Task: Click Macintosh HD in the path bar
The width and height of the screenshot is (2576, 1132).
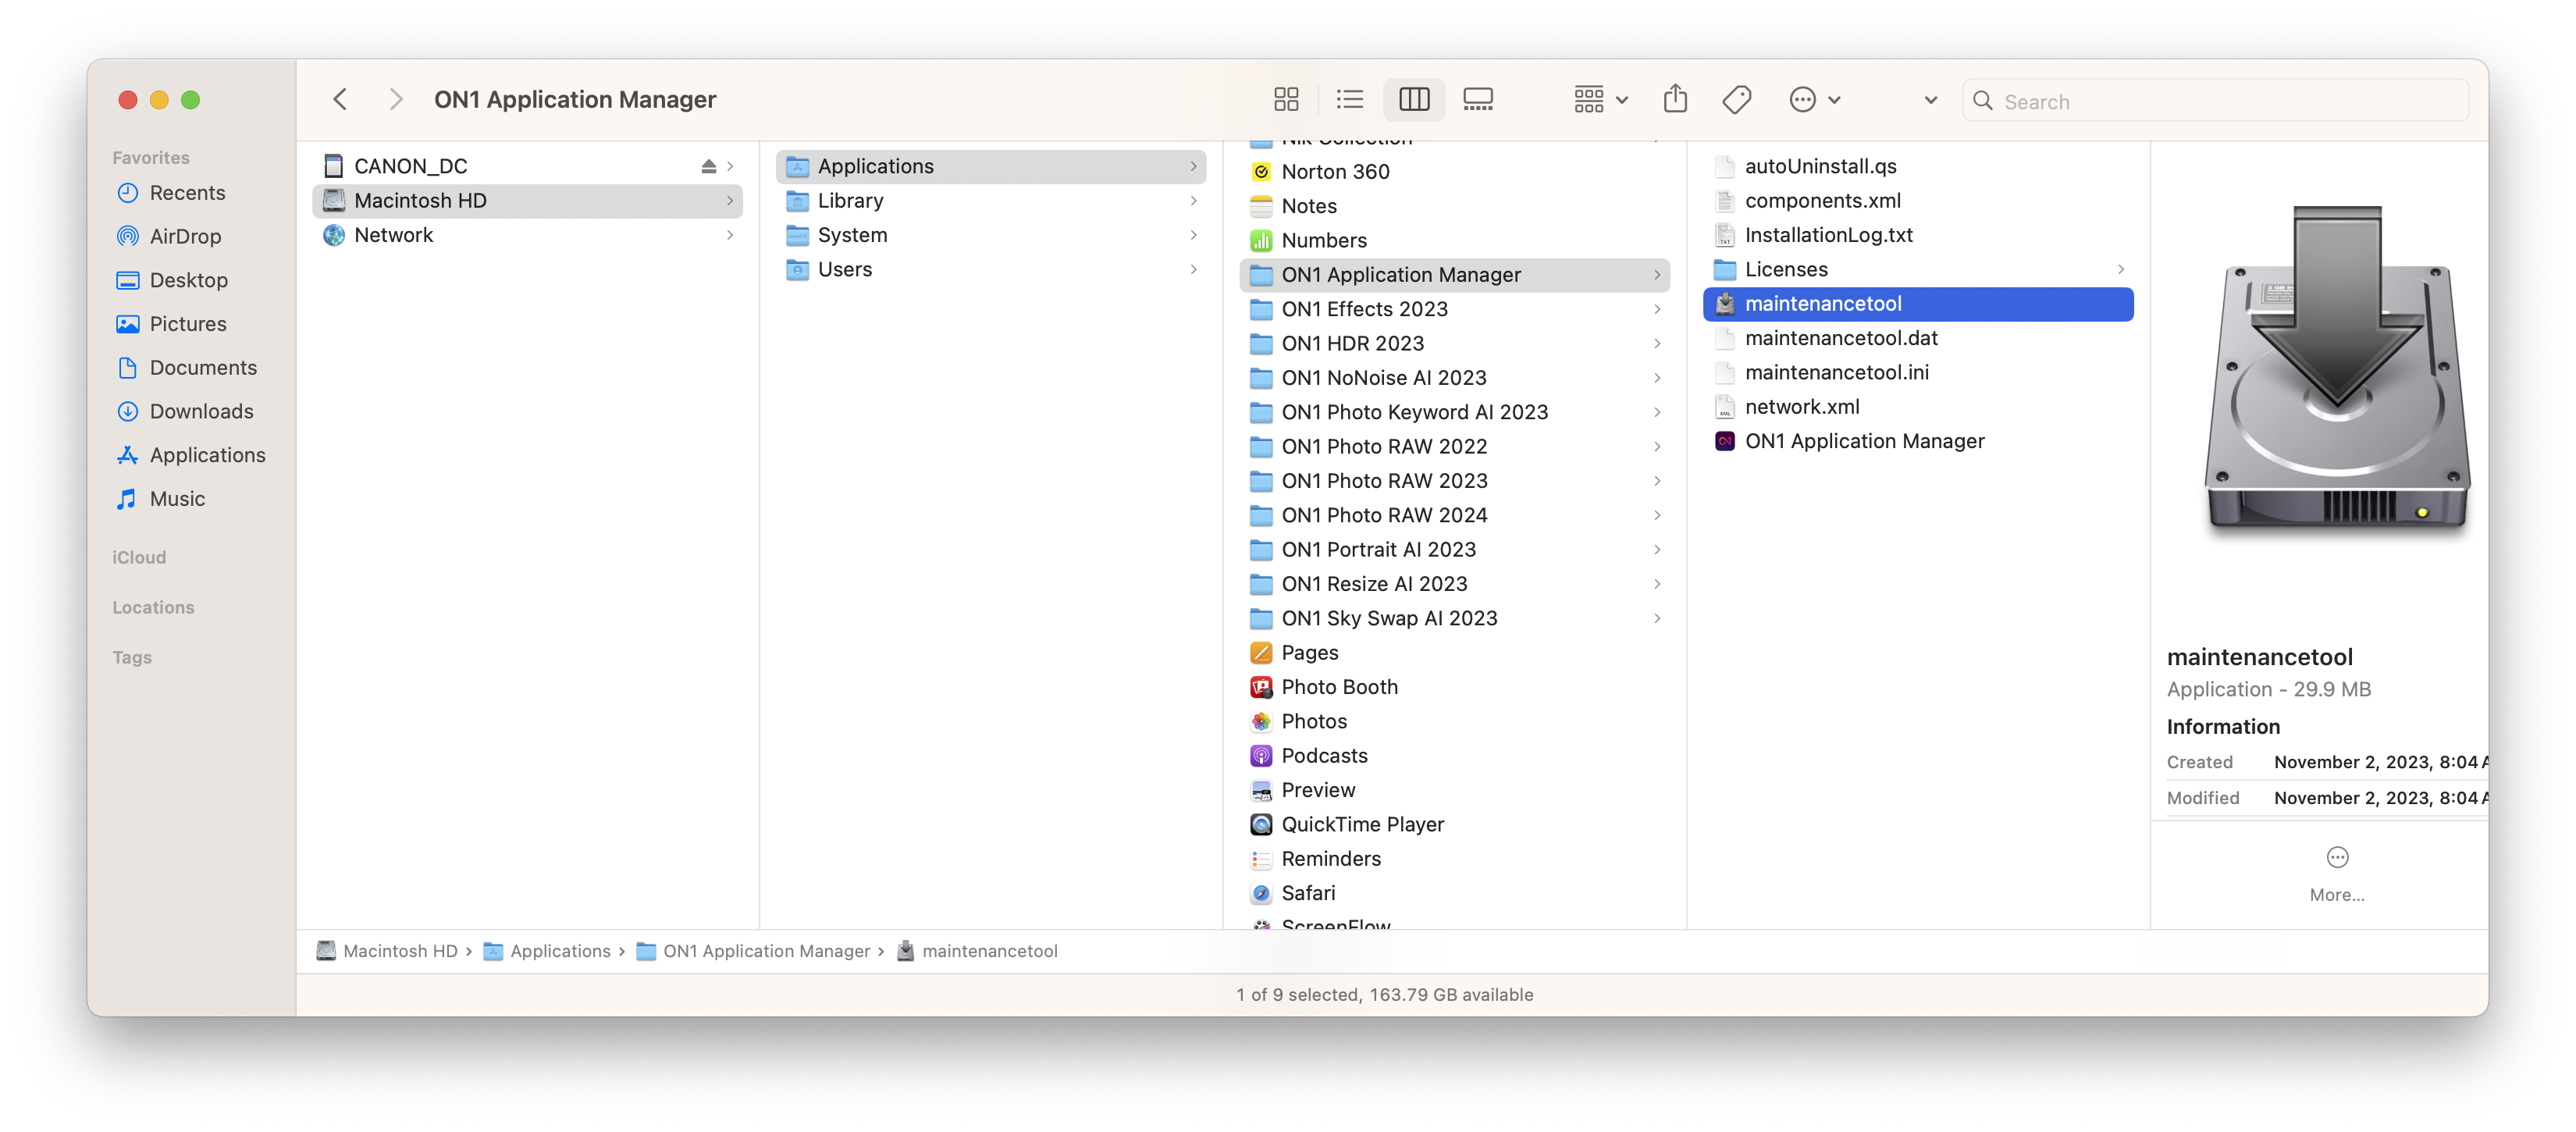Action: coord(387,951)
